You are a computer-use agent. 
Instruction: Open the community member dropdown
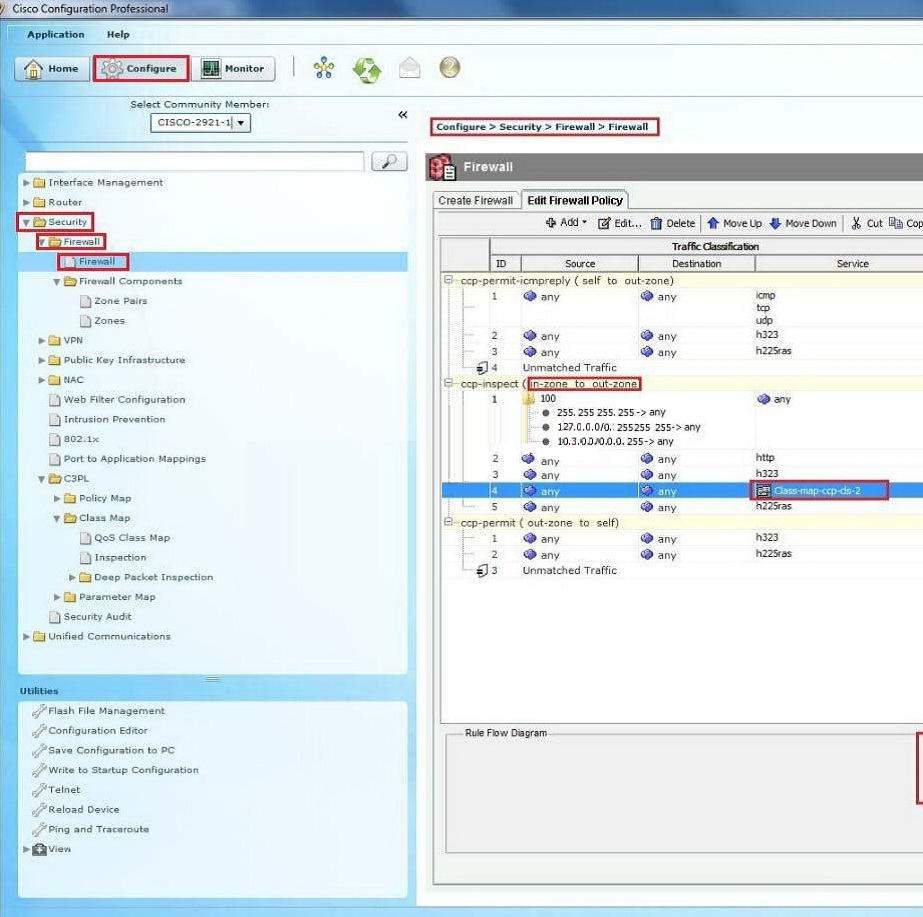241,123
